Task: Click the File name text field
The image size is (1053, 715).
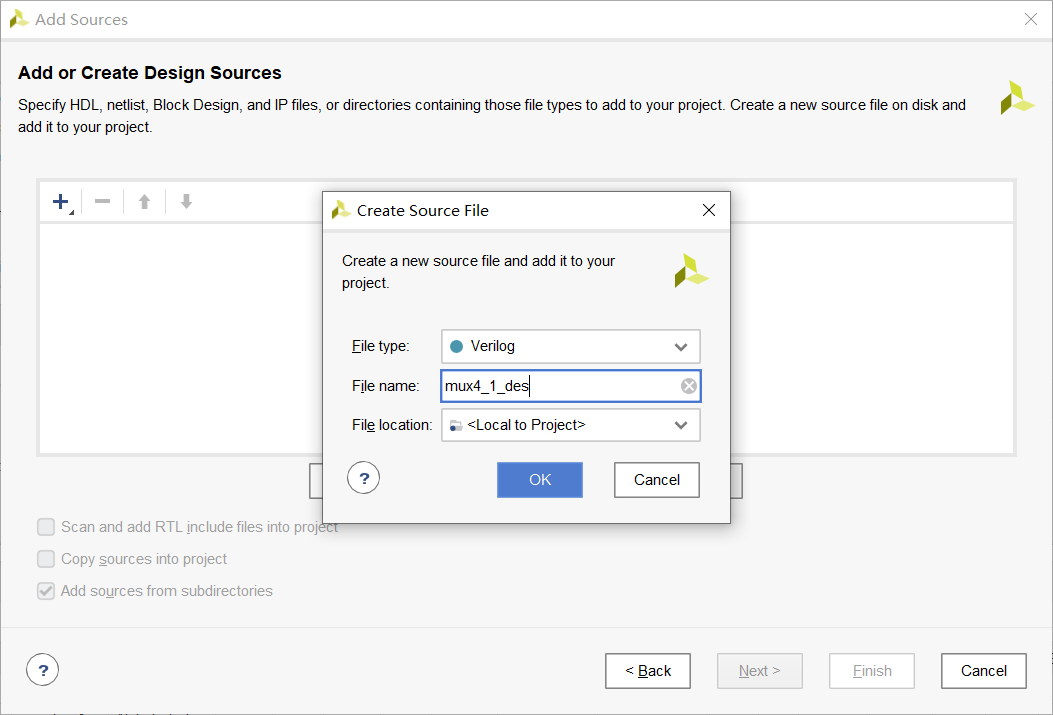Action: [560, 386]
